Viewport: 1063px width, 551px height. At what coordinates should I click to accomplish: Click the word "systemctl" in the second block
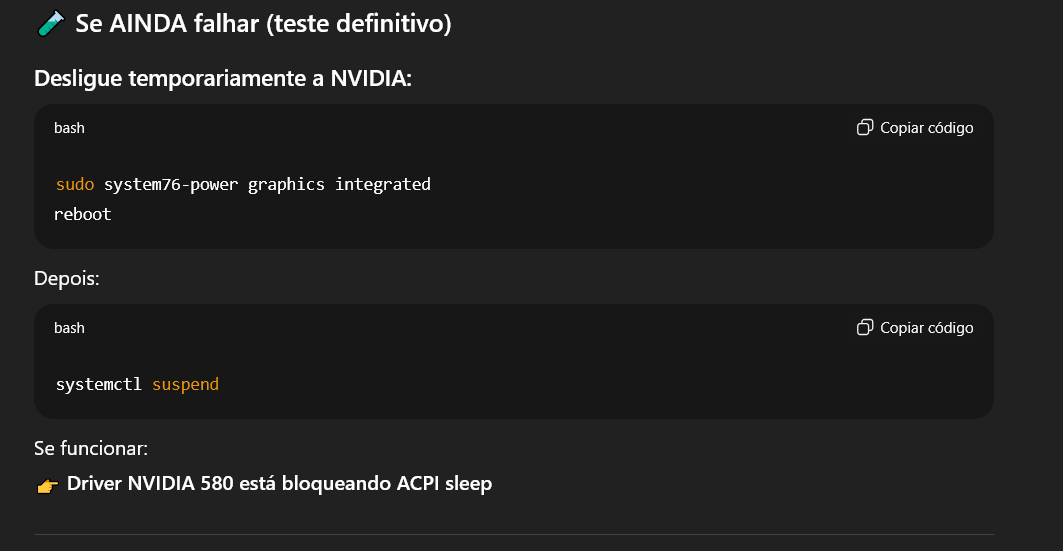coord(99,384)
